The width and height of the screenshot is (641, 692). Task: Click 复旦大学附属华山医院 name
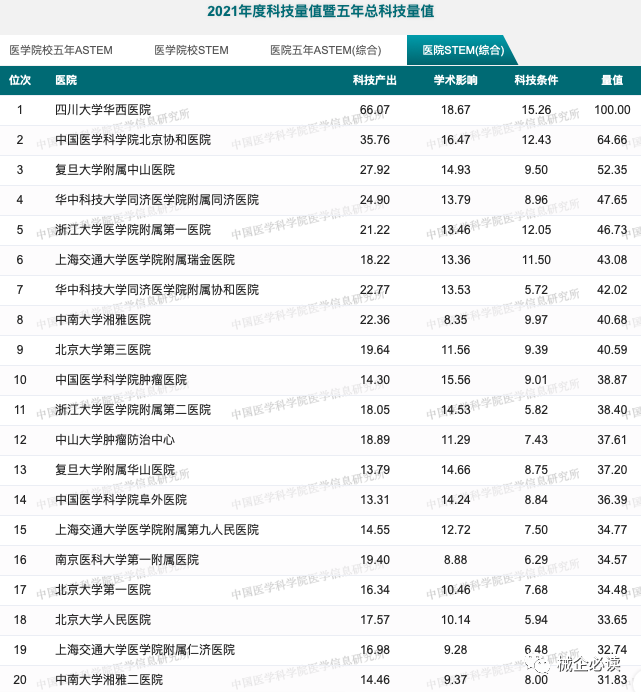tap(115, 470)
